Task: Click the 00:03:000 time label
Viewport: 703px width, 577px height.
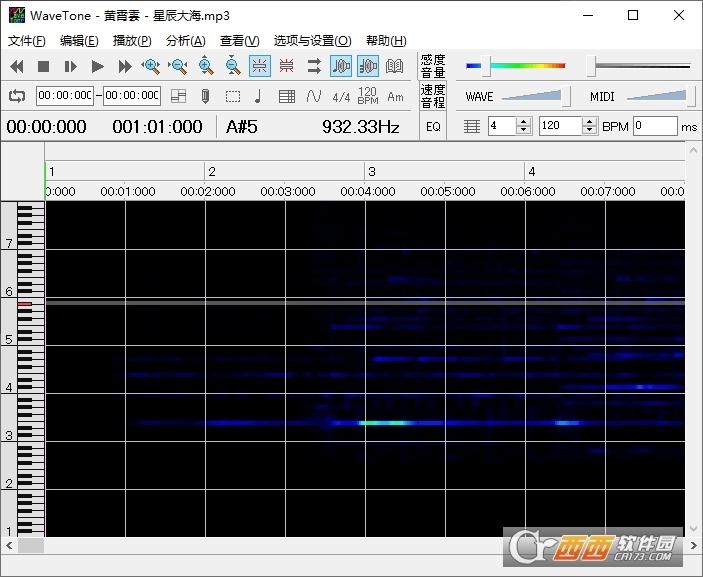Action: (288, 192)
